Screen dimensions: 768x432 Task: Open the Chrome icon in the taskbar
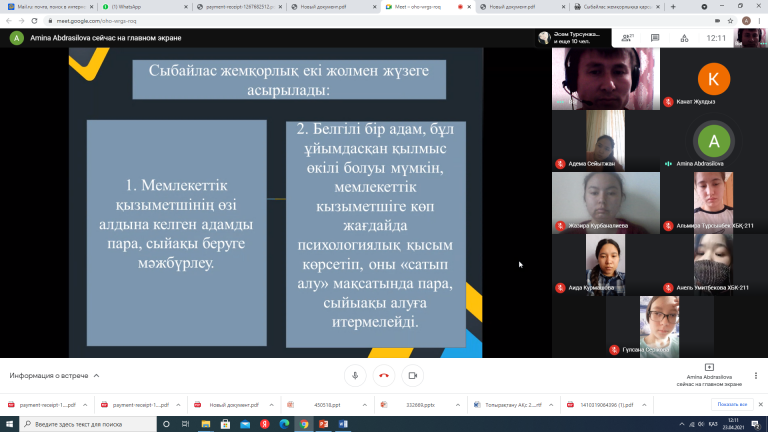point(302,424)
